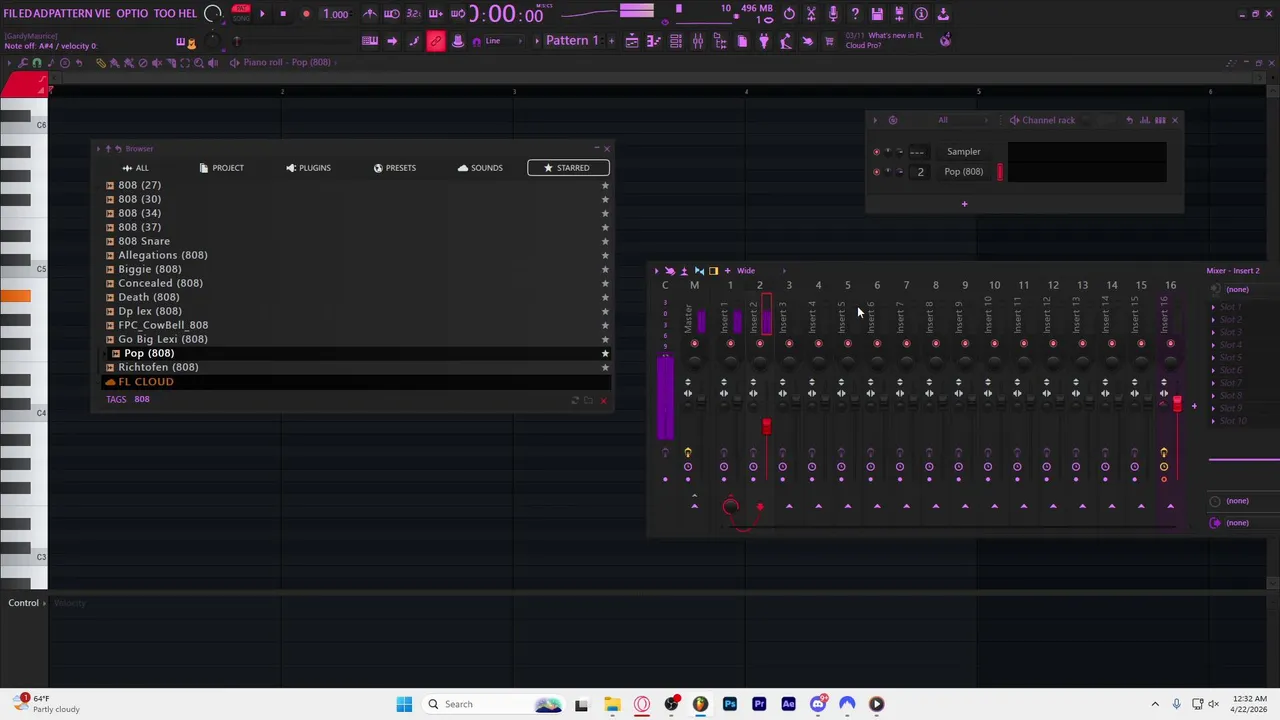Click the shopping cart content store icon
The height and width of the screenshot is (720, 1280).
(829, 41)
